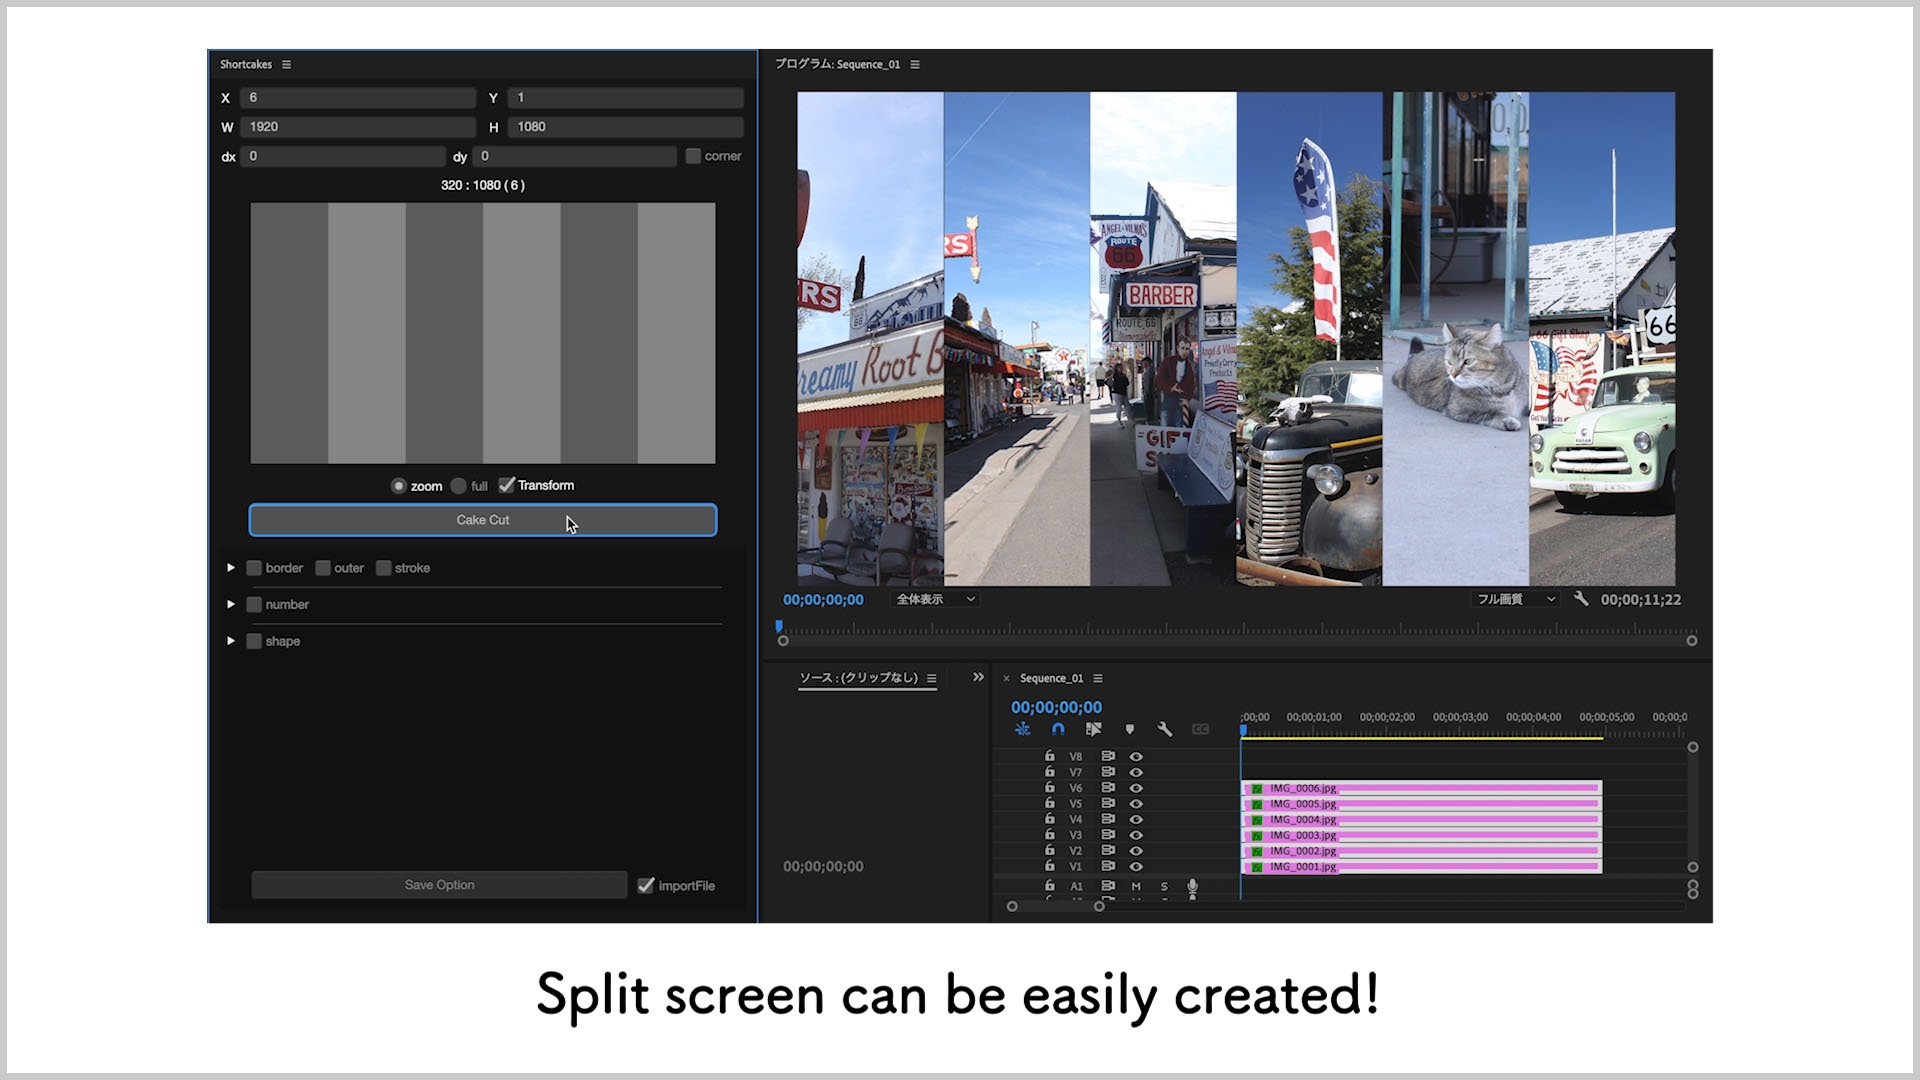Viewport: 1920px width, 1080px height.
Task: Select the snapping magnet icon in the timeline
Action: [x=1058, y=729]
